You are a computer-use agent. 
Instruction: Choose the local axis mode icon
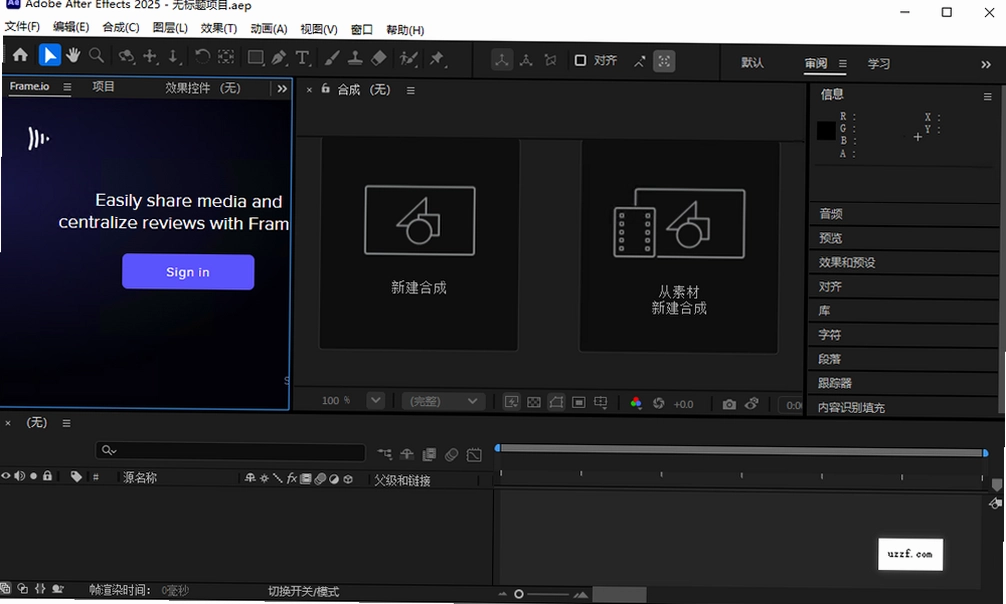coord(502,60)
